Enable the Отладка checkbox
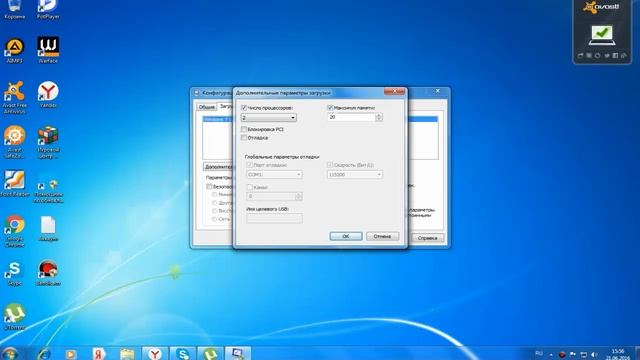The image size is (640, 360). click(244, 138)
